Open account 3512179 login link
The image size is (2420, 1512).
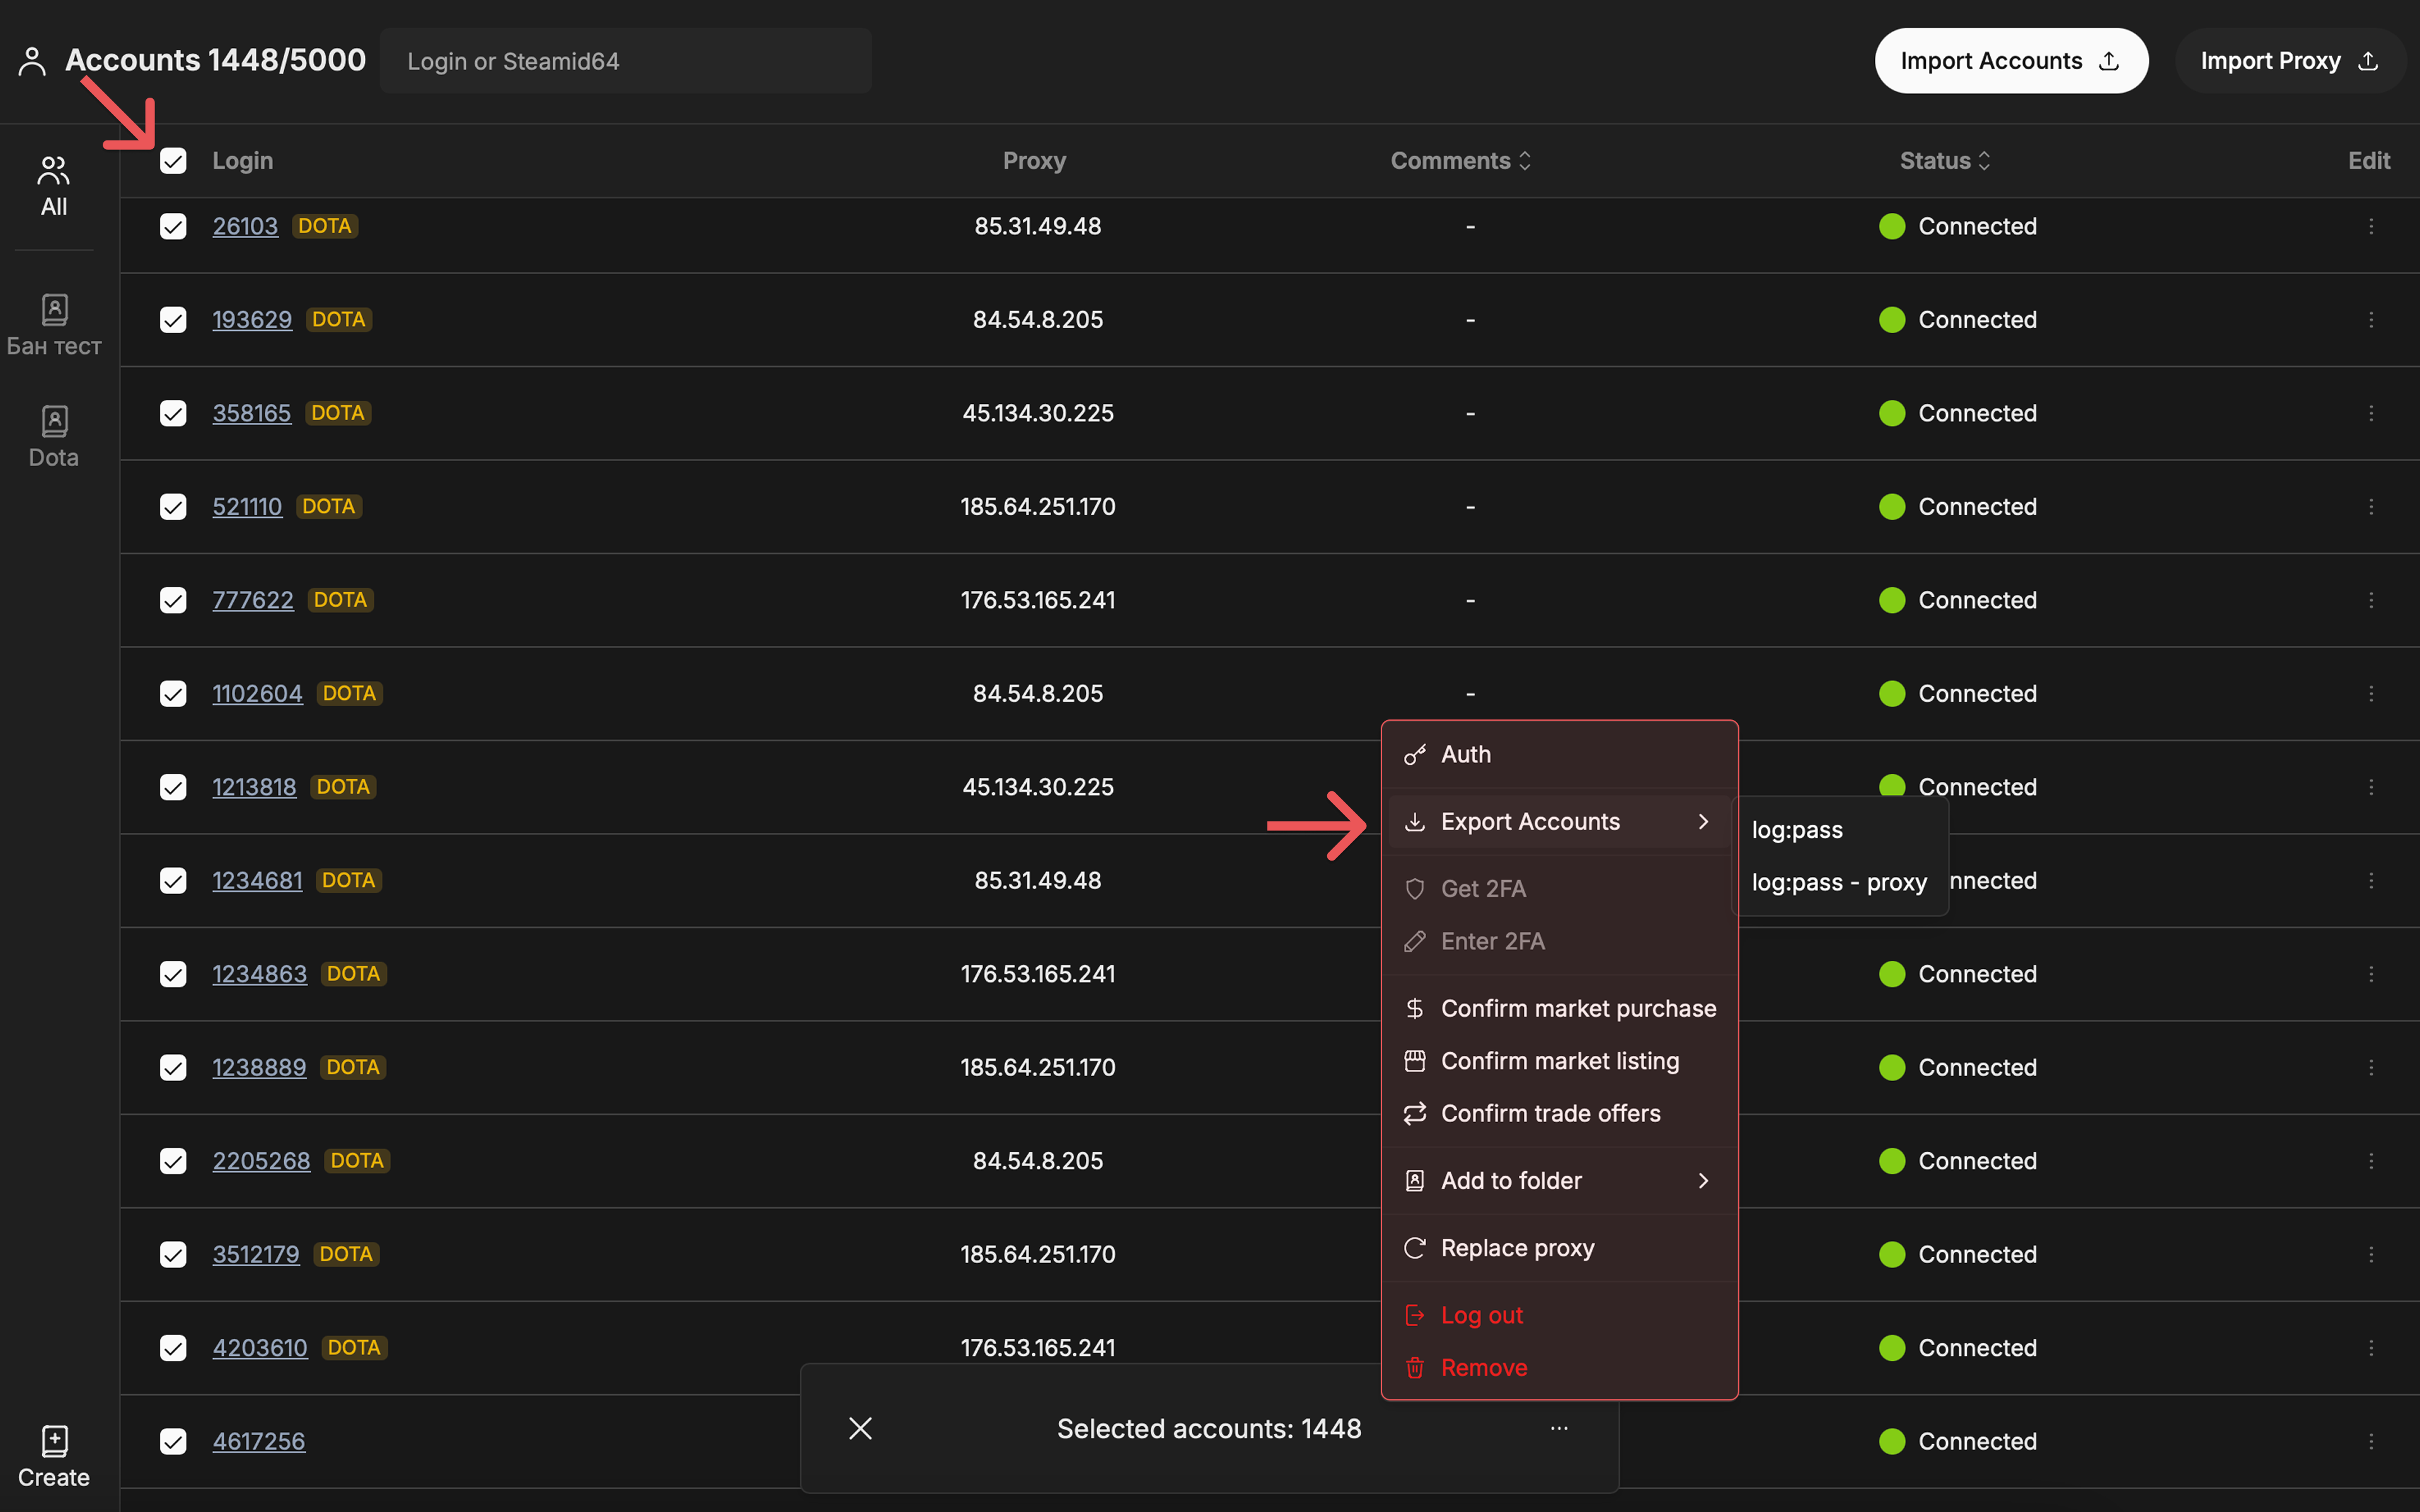[x=256, y=1254]
